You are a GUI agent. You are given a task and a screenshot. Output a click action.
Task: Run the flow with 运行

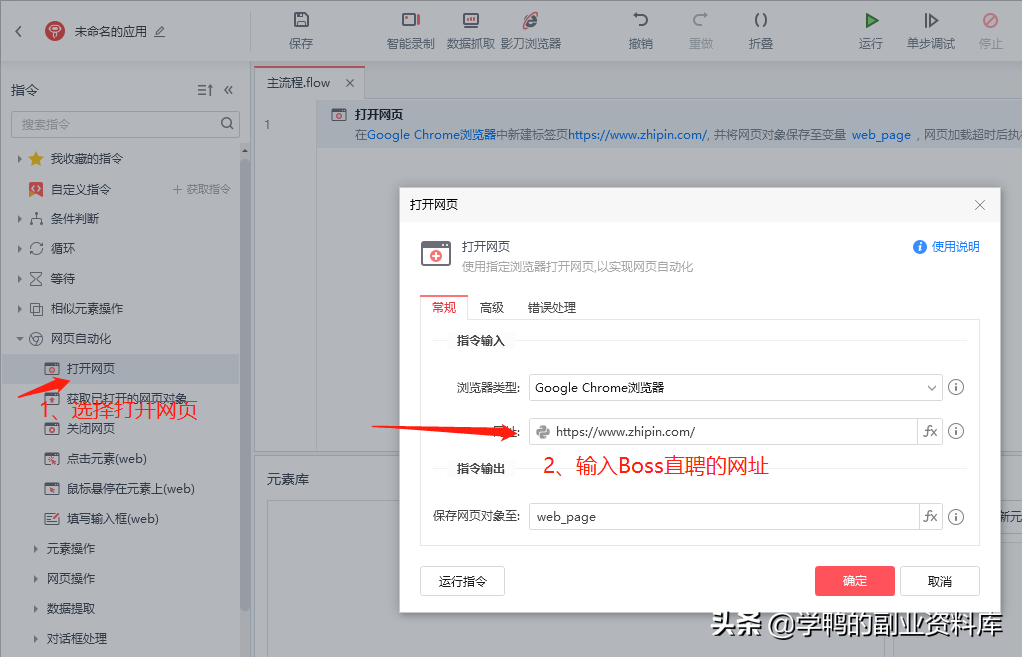point(871,31)
